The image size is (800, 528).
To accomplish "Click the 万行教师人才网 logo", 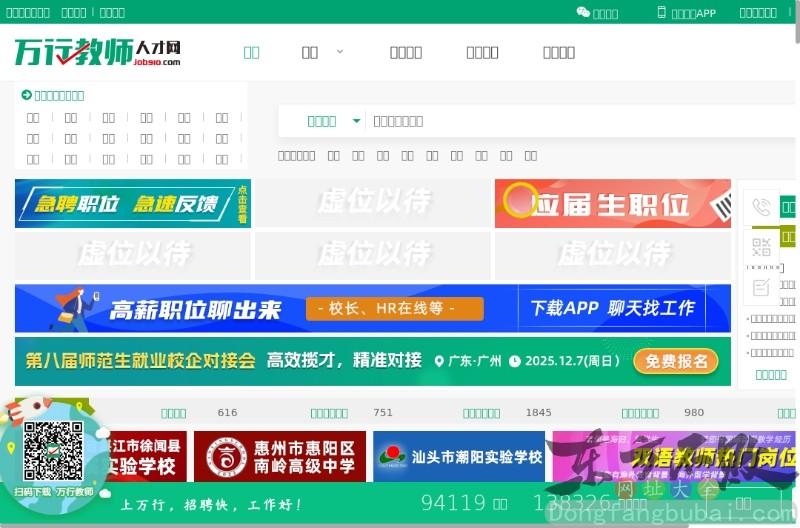I will (97, 52).
